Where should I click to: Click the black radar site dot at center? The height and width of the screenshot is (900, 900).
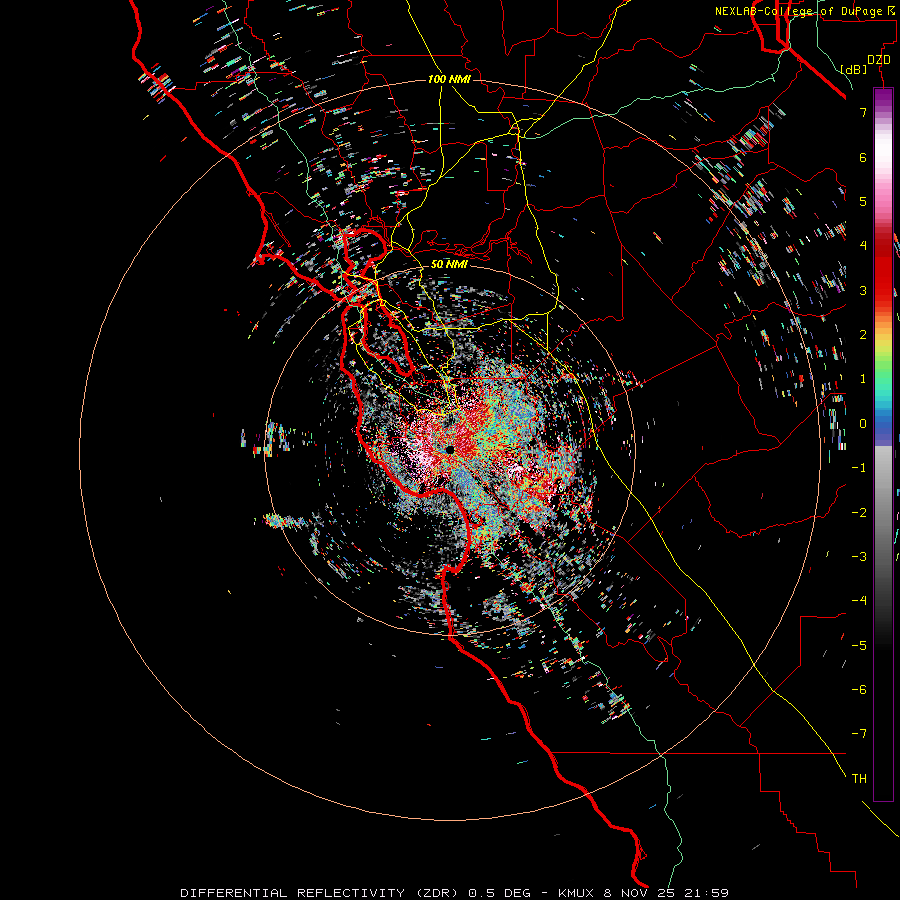pyautogui.click(x=450, y=449)
